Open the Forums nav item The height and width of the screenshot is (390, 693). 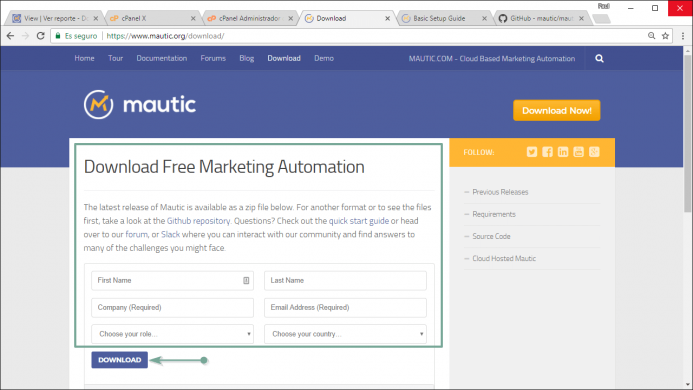(x=213, y=58)
